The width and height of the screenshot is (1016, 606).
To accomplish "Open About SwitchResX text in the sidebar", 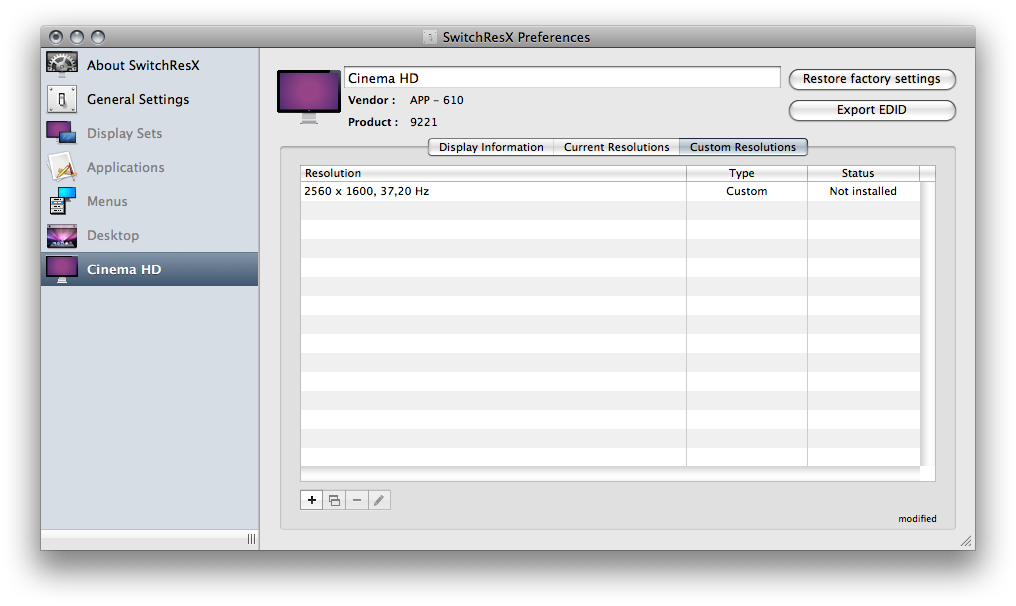I will (x=143, y=65).
